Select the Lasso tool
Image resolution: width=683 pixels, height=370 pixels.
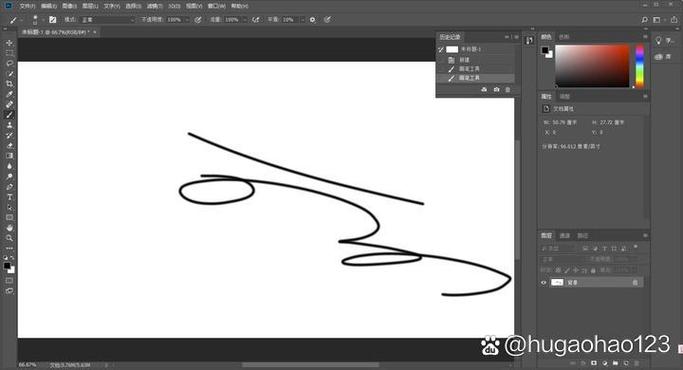coord(10,63)
